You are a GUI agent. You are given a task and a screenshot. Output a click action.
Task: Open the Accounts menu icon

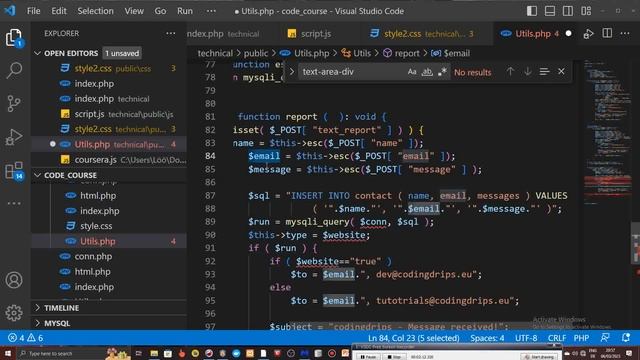[14, 280]
